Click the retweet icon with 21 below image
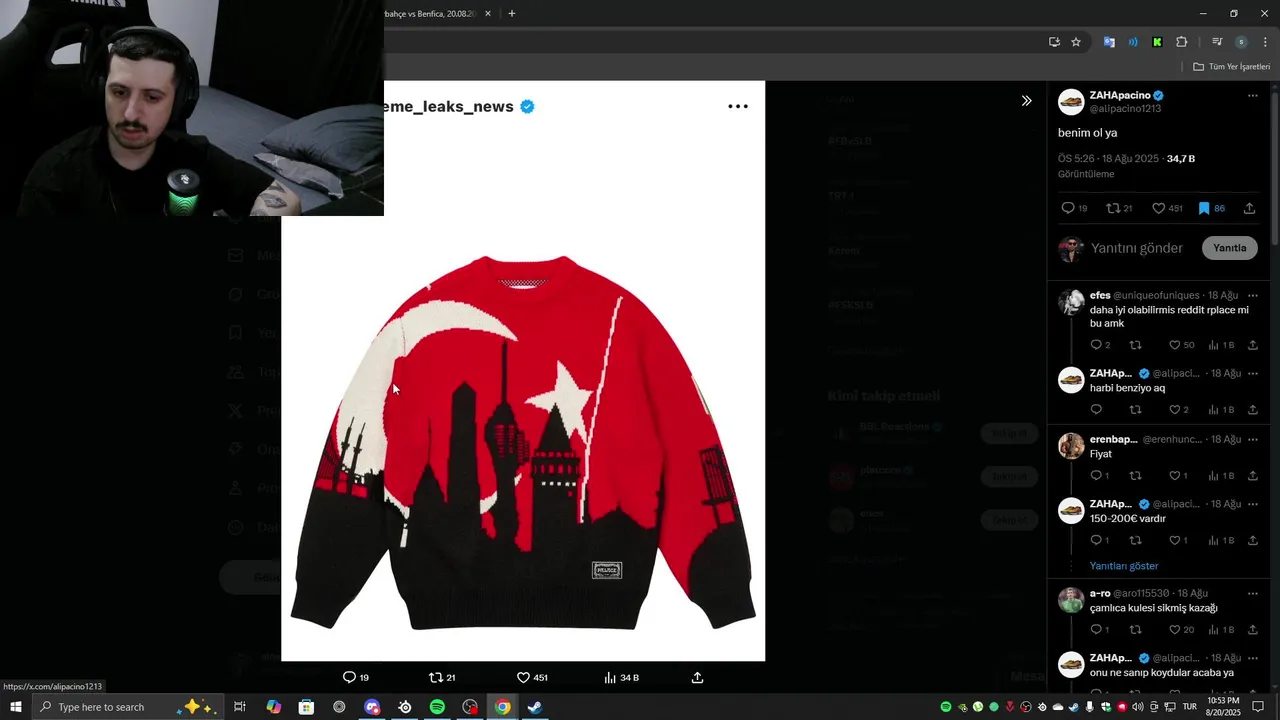This screenshot has height=720, width=1280. (x=442, y=677)
